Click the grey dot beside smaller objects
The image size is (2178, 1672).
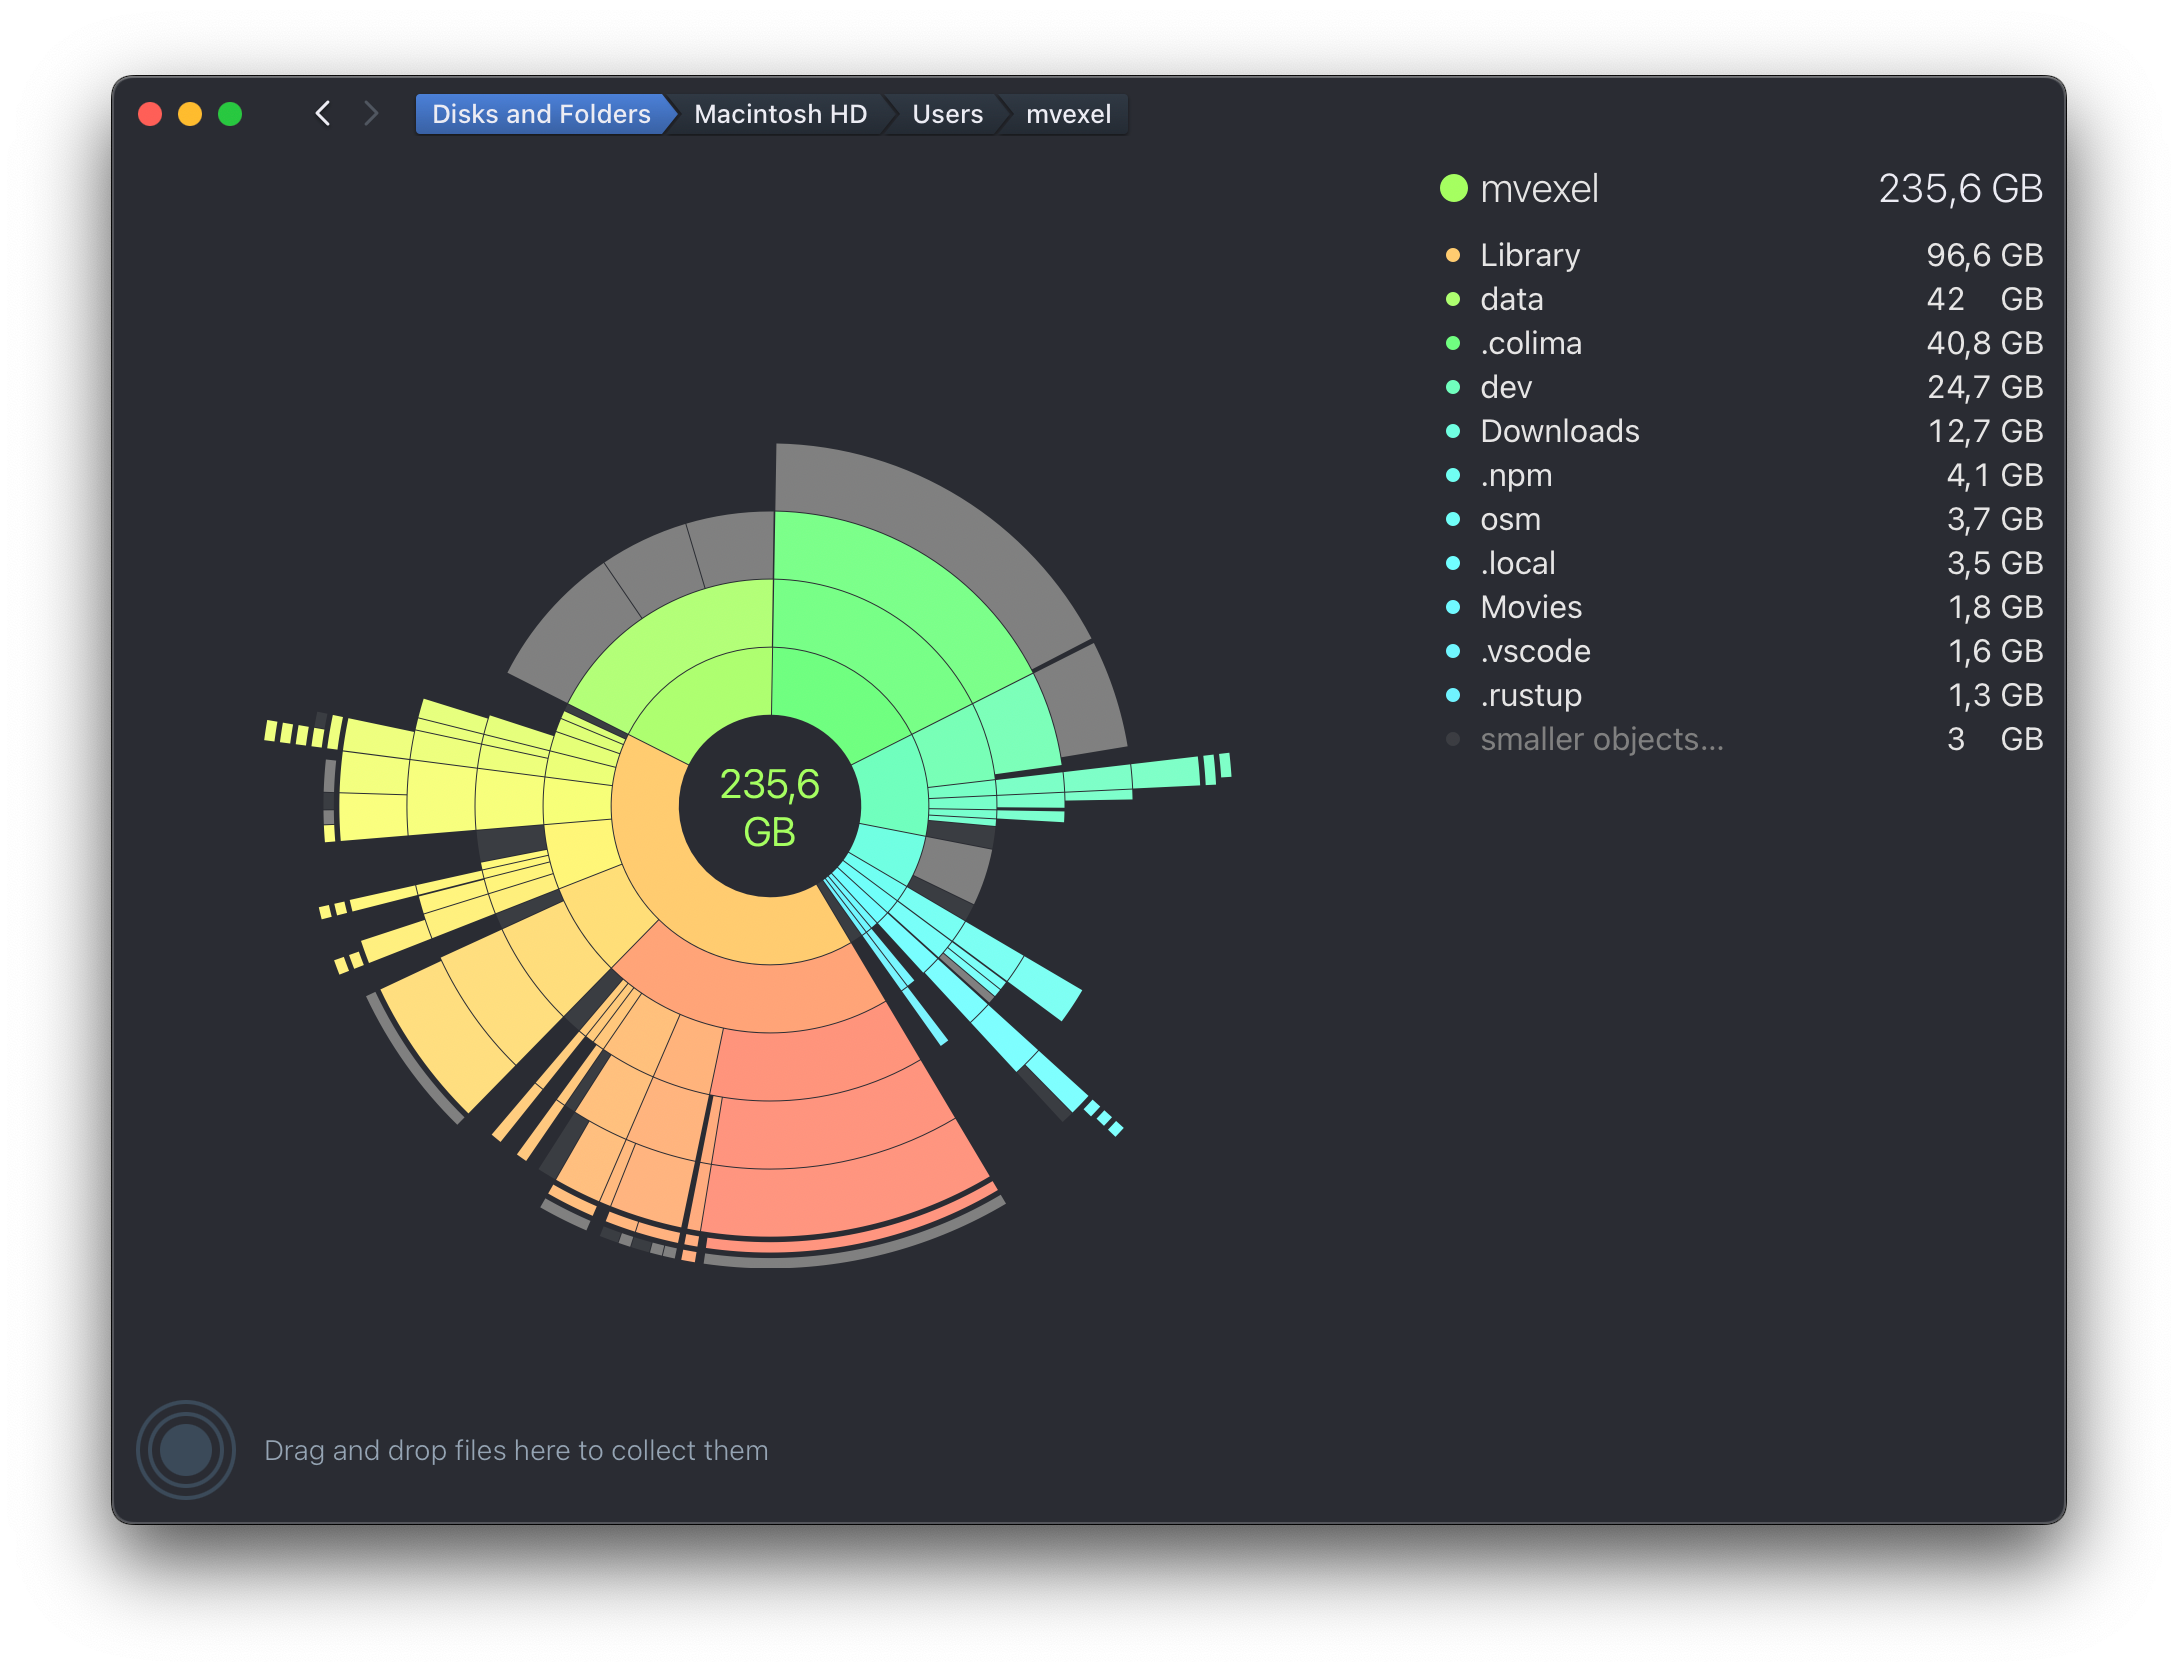coord(1453,739)
